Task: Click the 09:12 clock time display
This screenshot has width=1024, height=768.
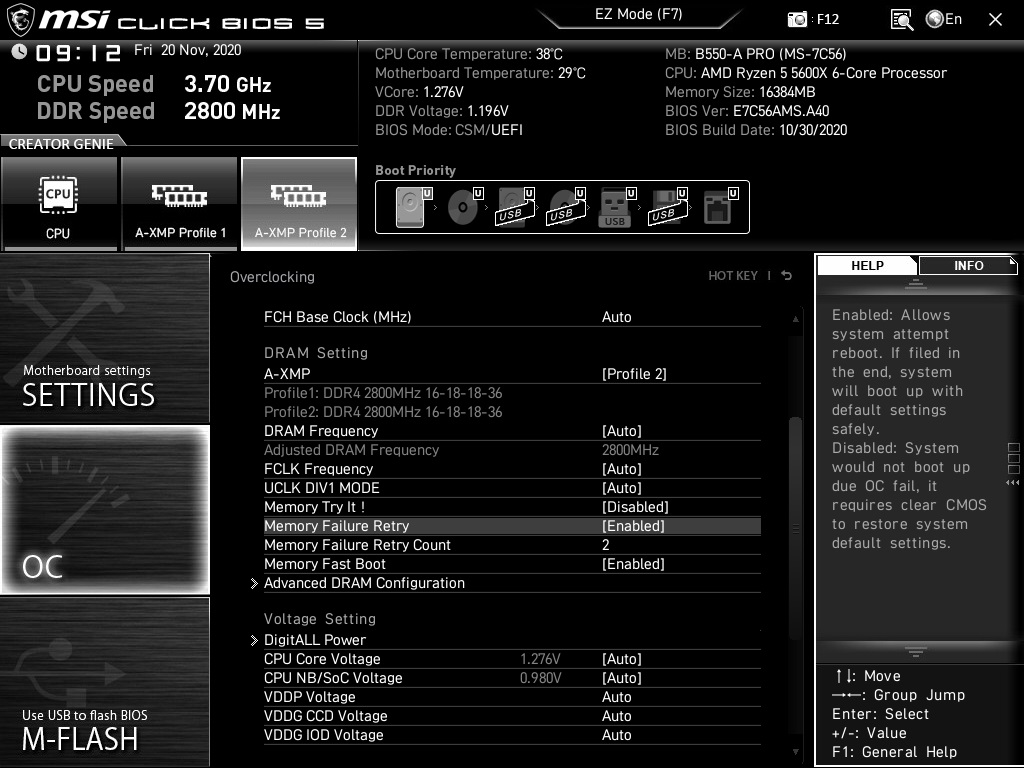Action: [x=78, y=53]
